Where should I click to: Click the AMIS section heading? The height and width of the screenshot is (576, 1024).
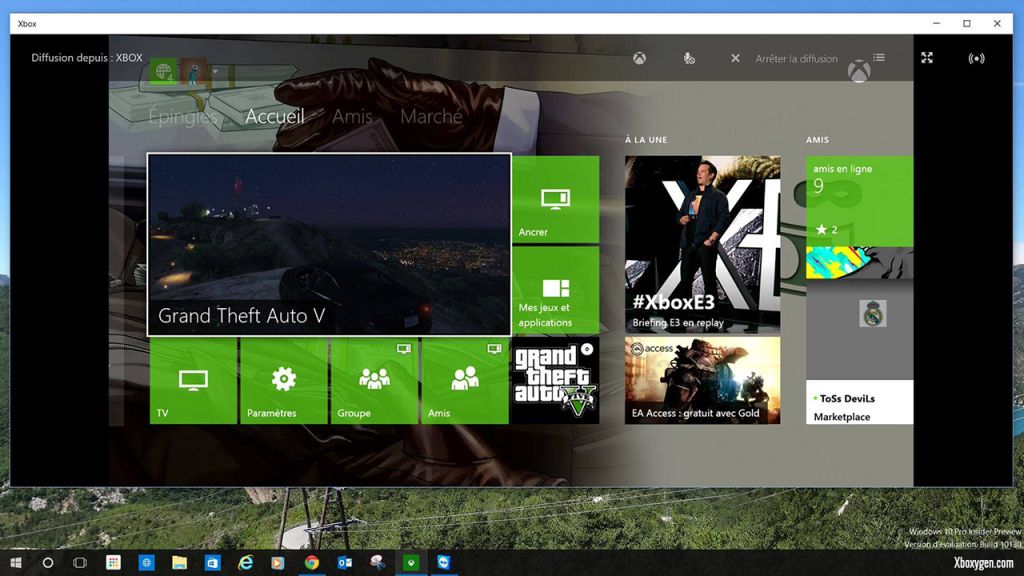(x=817, y=140)
